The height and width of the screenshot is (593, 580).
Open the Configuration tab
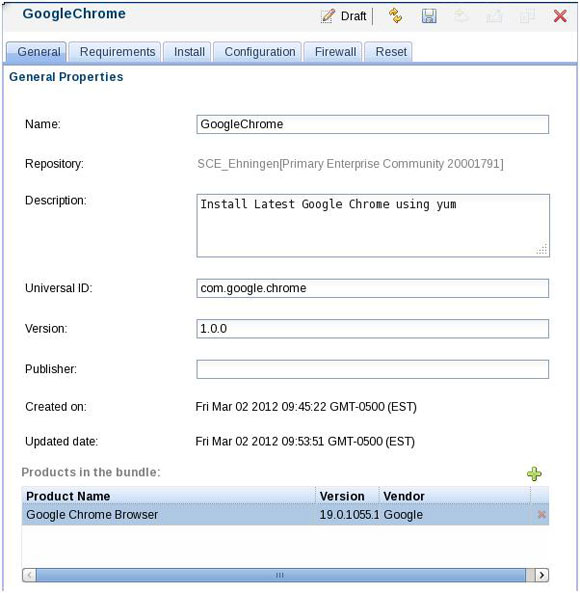[x=257, y=52]
